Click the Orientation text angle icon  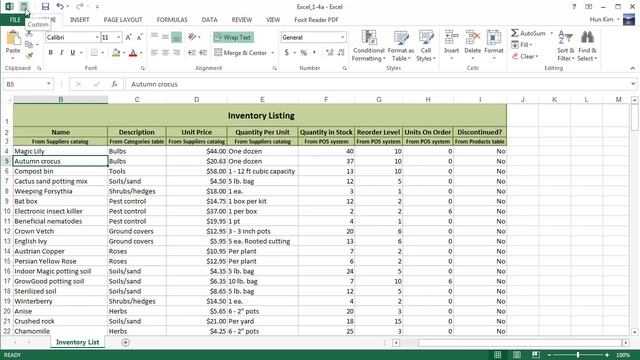pos(192,37)
